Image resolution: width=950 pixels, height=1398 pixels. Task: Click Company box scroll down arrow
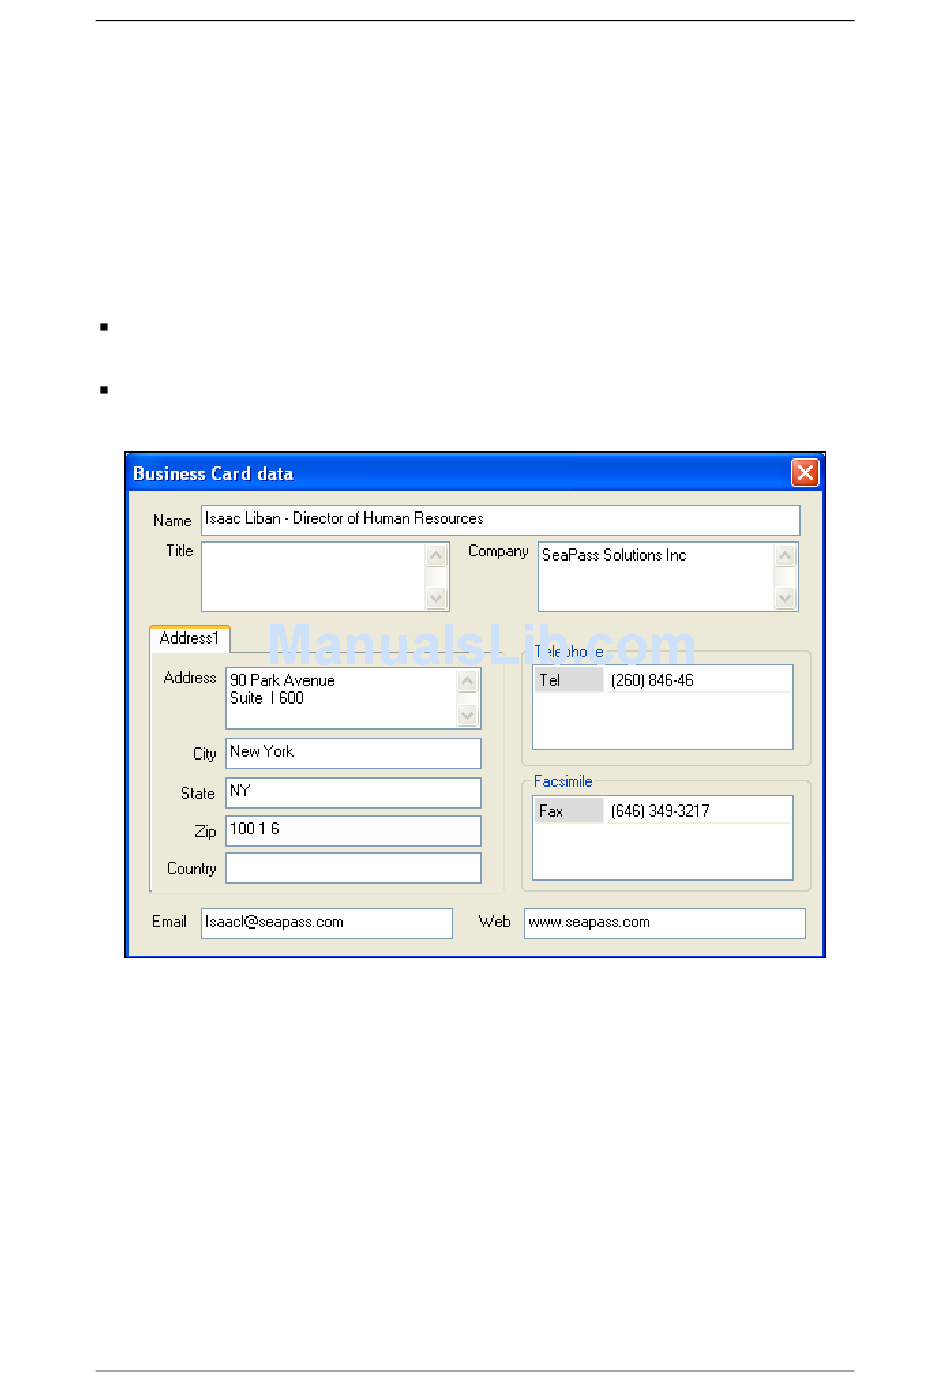[x=786, y=598]
